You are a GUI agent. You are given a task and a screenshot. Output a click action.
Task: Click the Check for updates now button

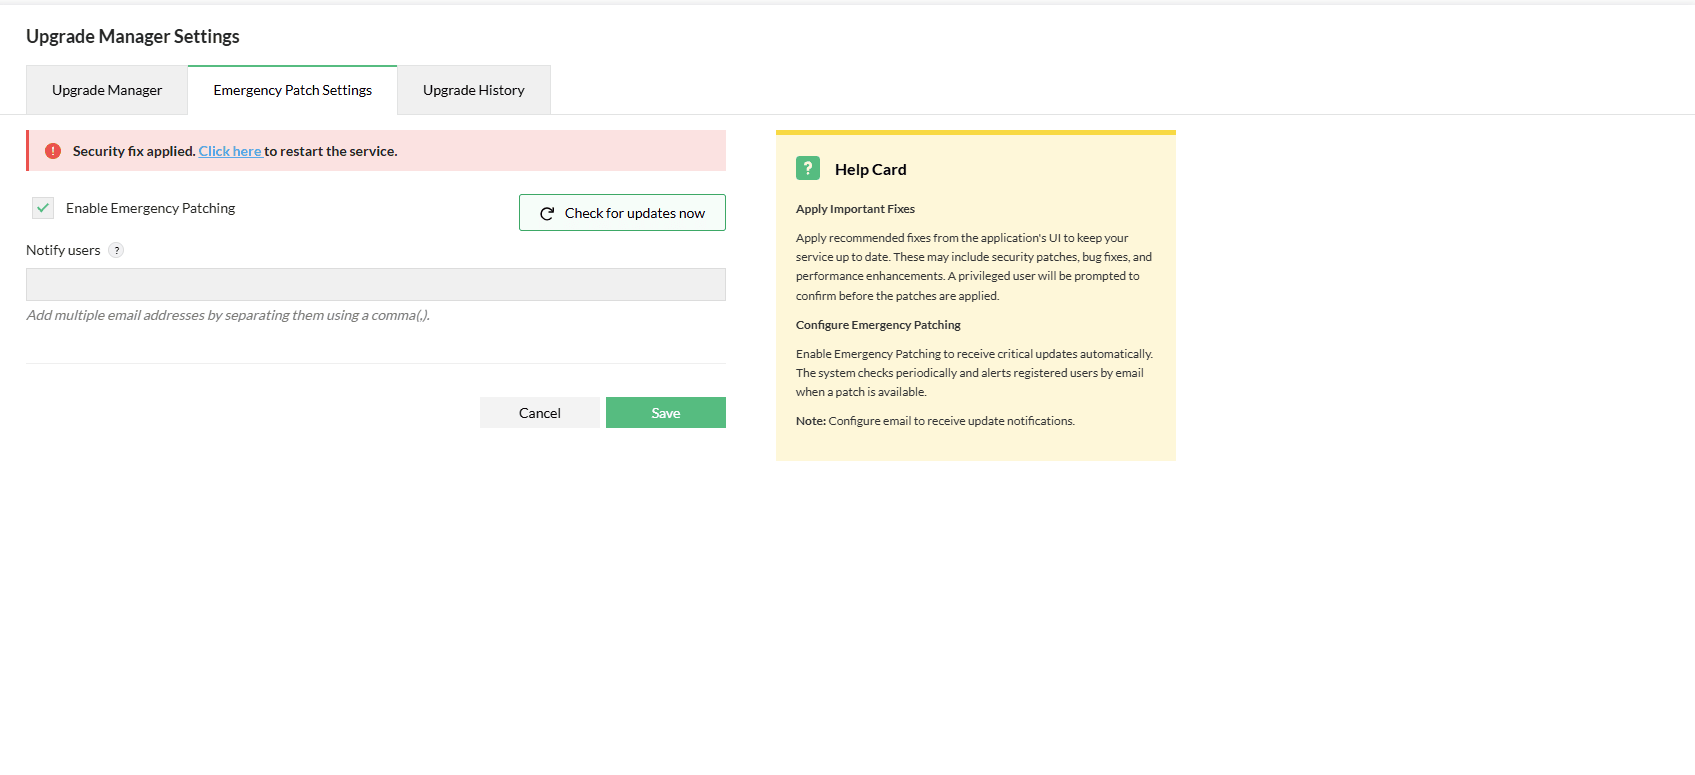coord(622,213)
